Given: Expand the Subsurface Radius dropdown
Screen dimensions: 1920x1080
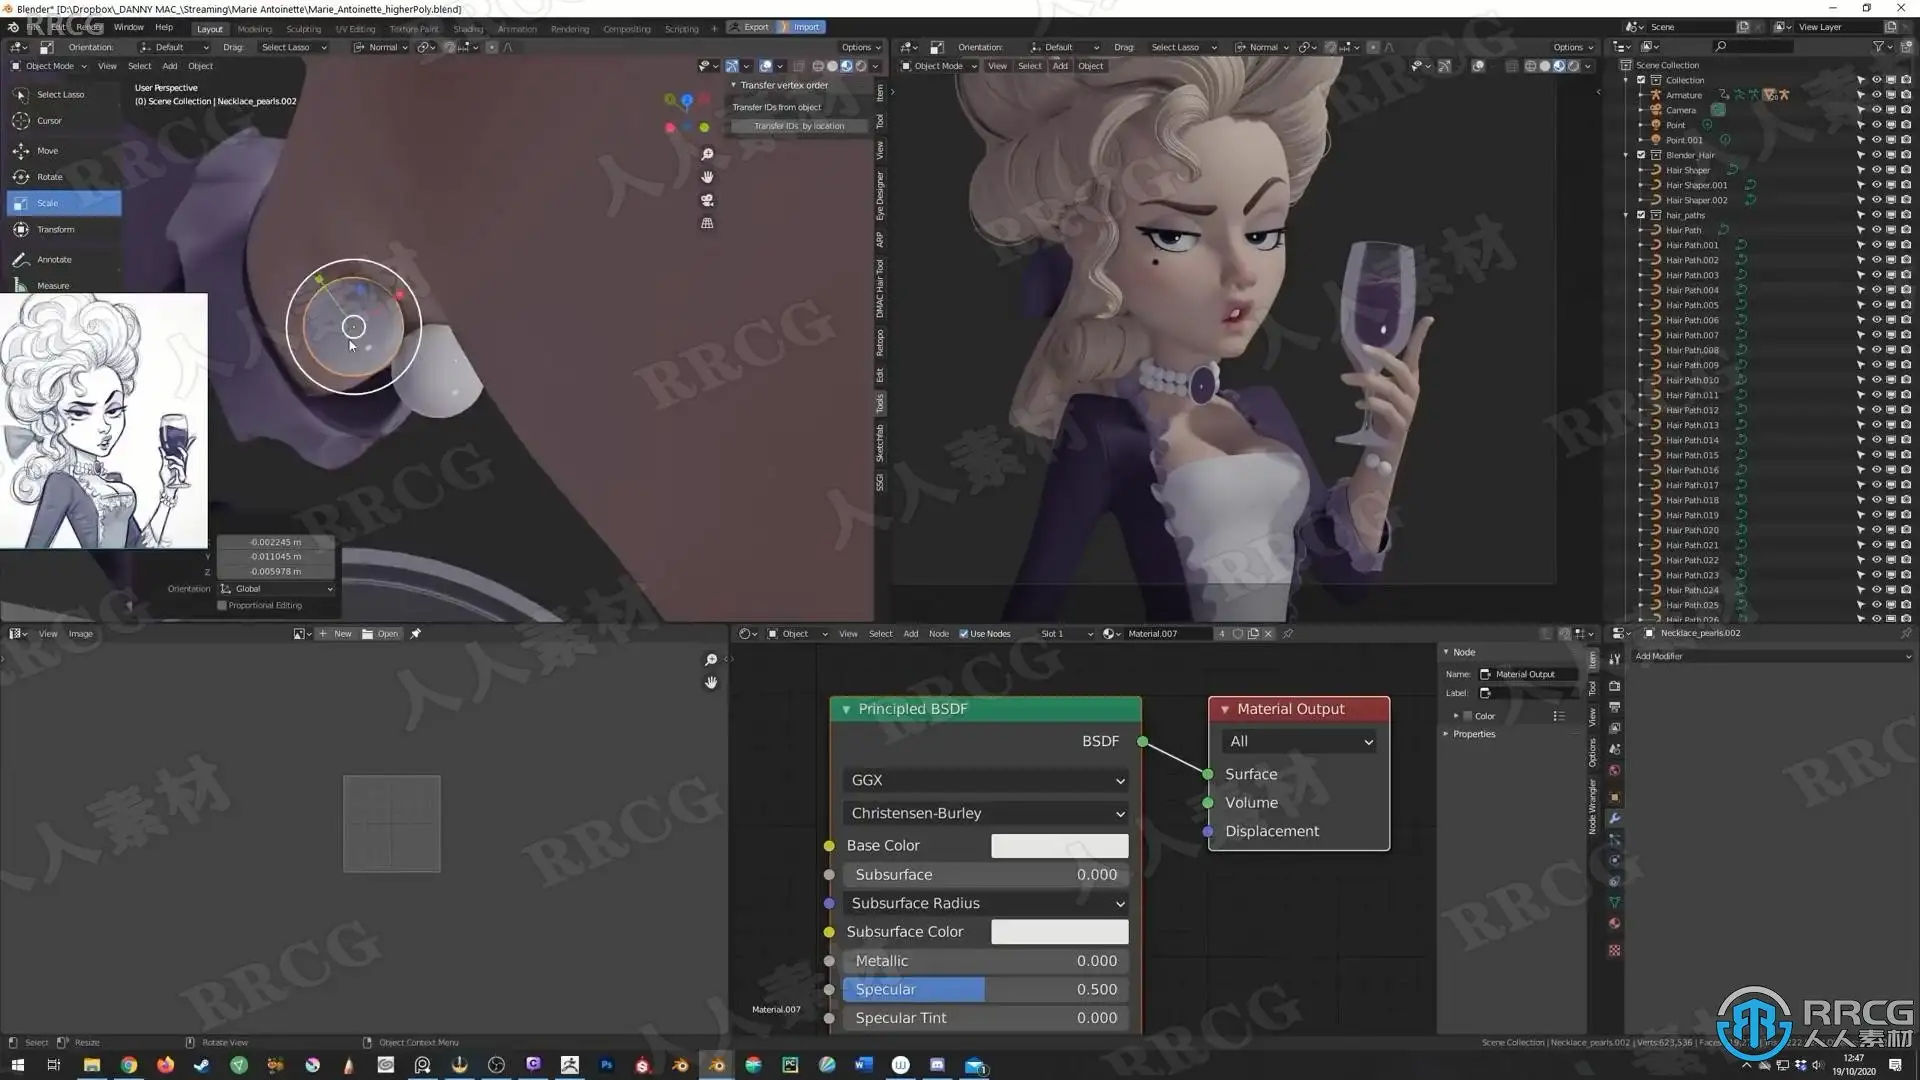Looking at the screenshot, I should [986, 903].
